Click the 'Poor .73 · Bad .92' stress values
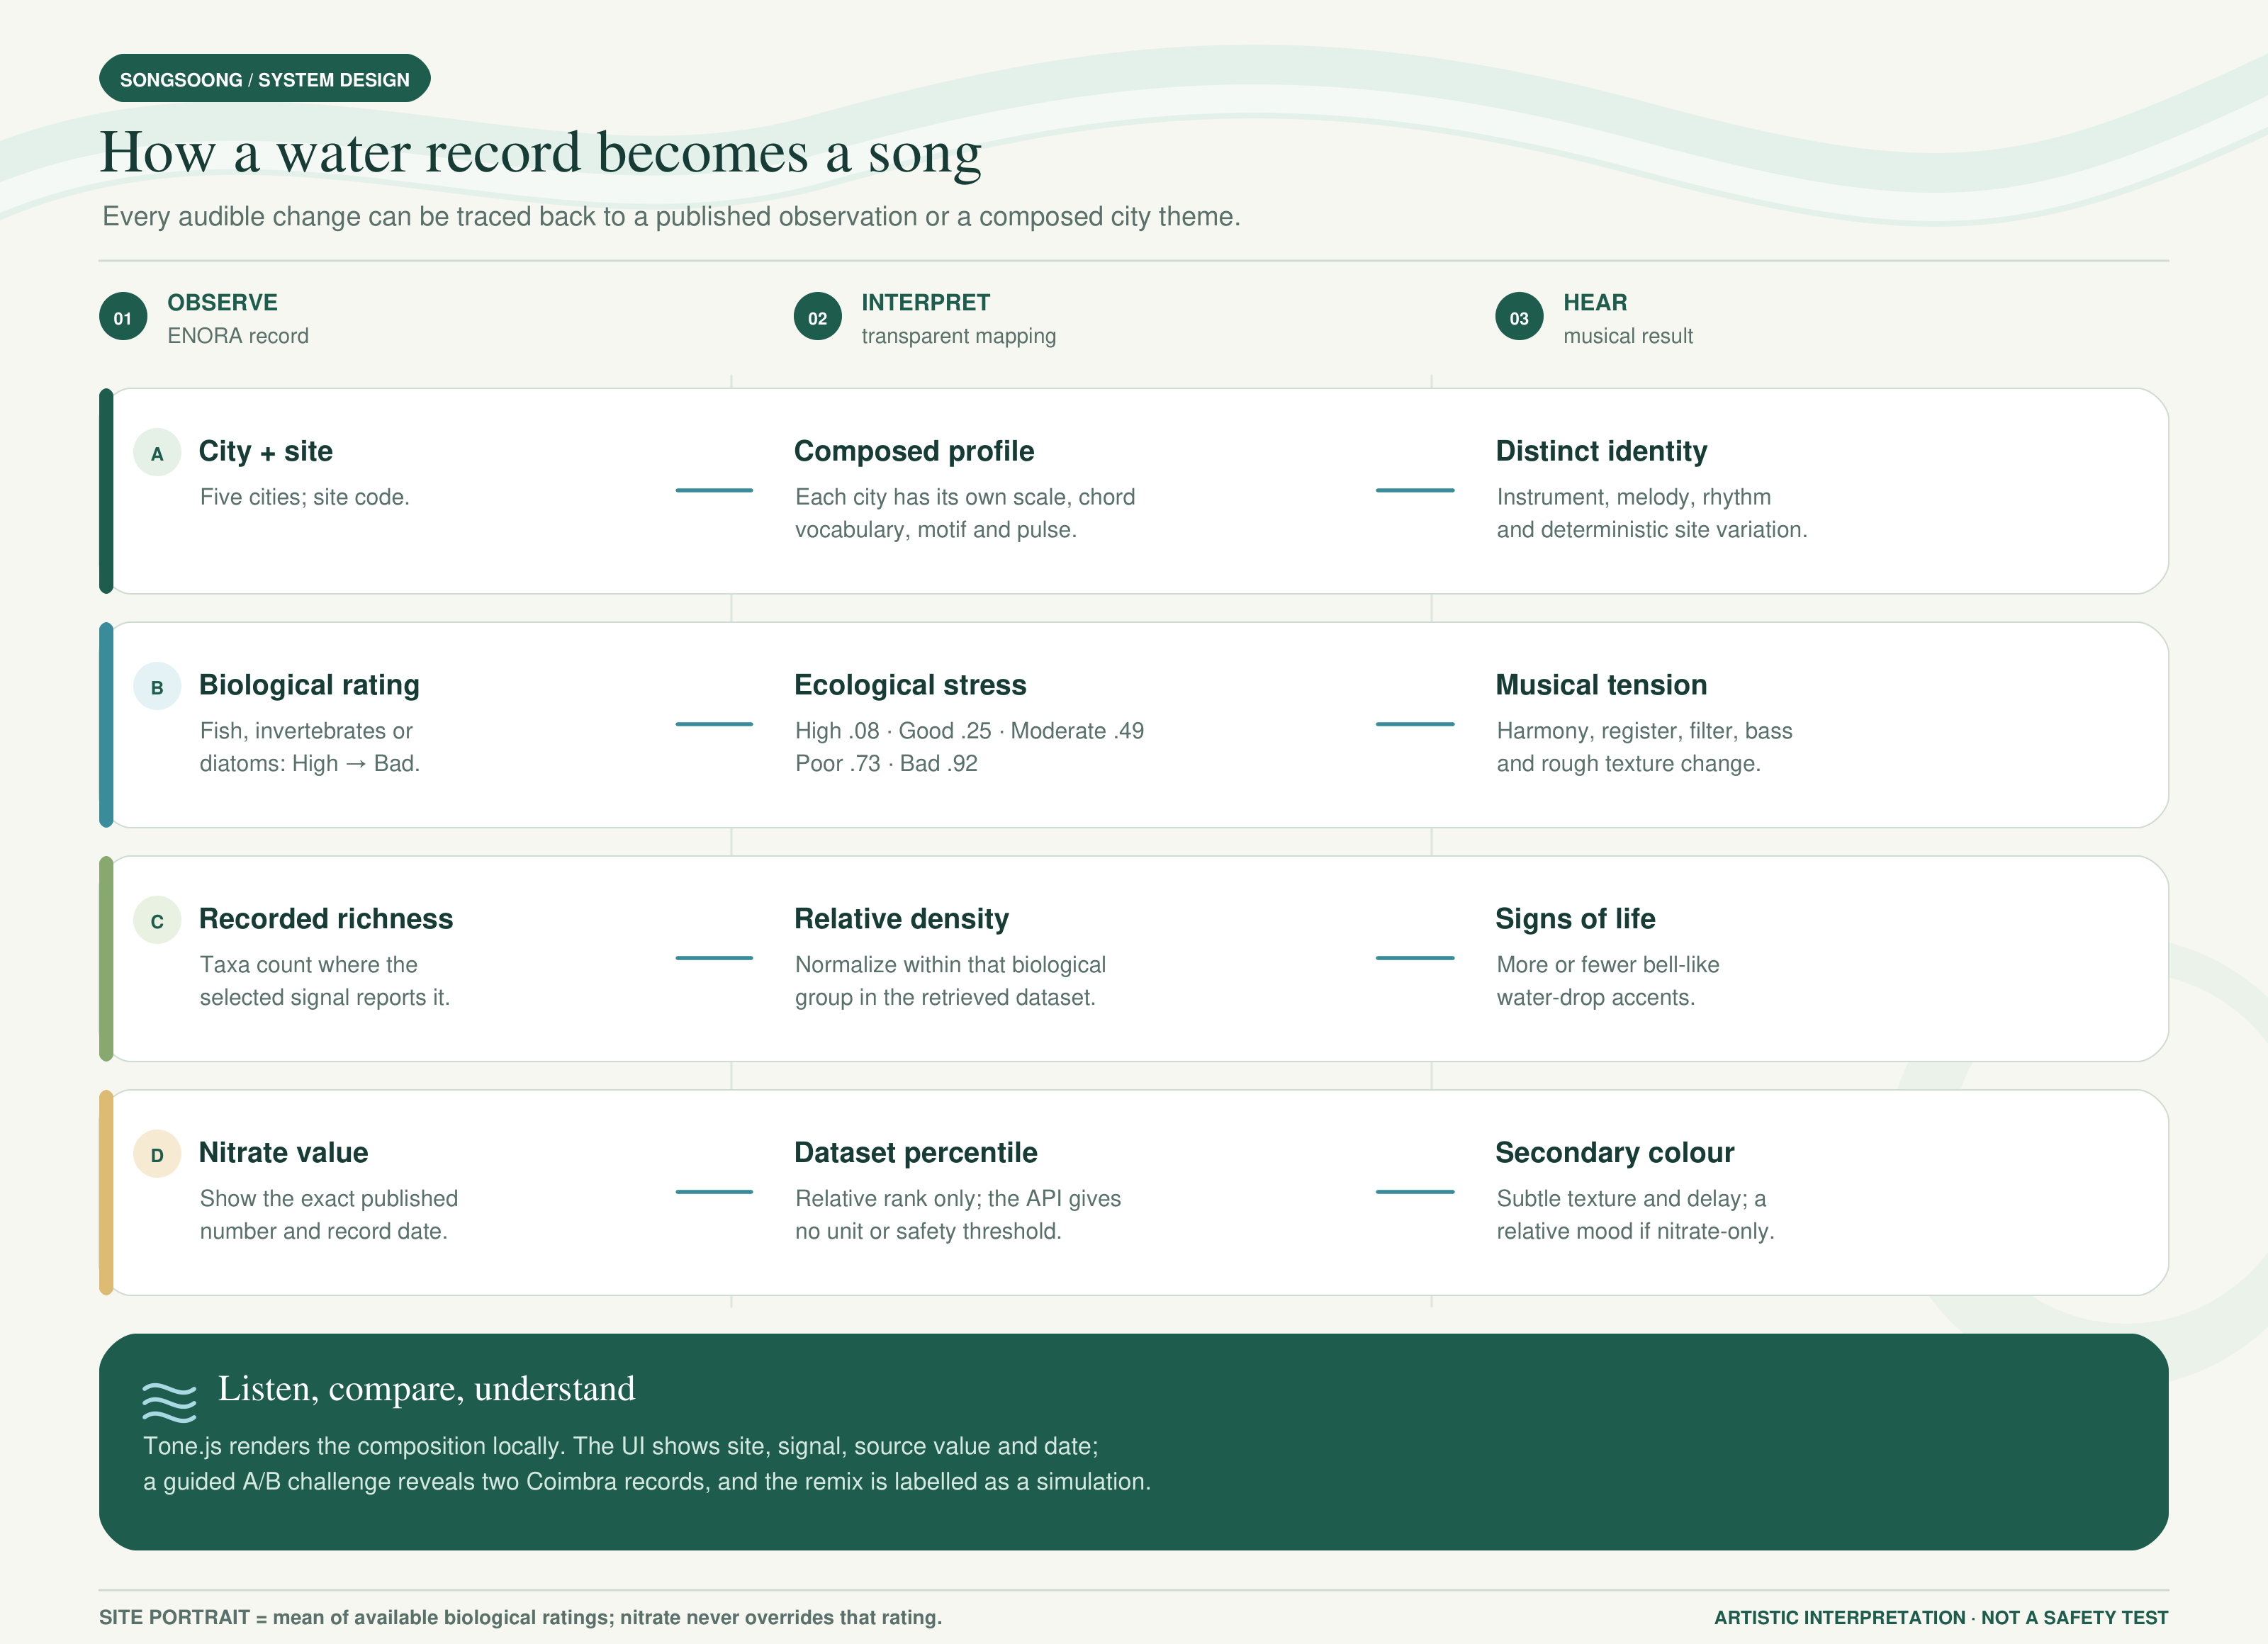2268x1644 pixels. point(886,764)
